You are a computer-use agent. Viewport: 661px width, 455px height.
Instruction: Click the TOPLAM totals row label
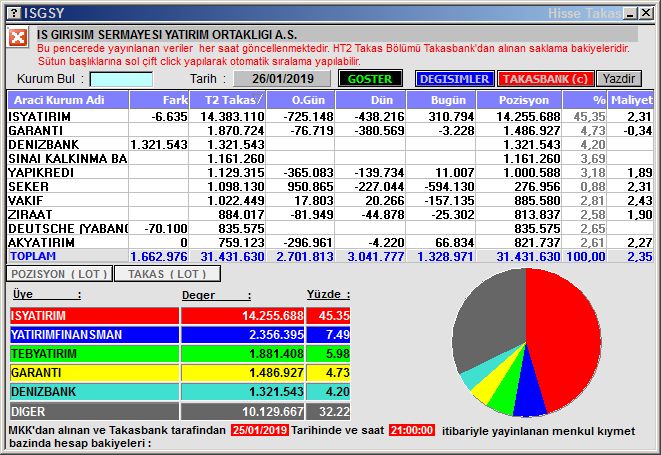33,256
